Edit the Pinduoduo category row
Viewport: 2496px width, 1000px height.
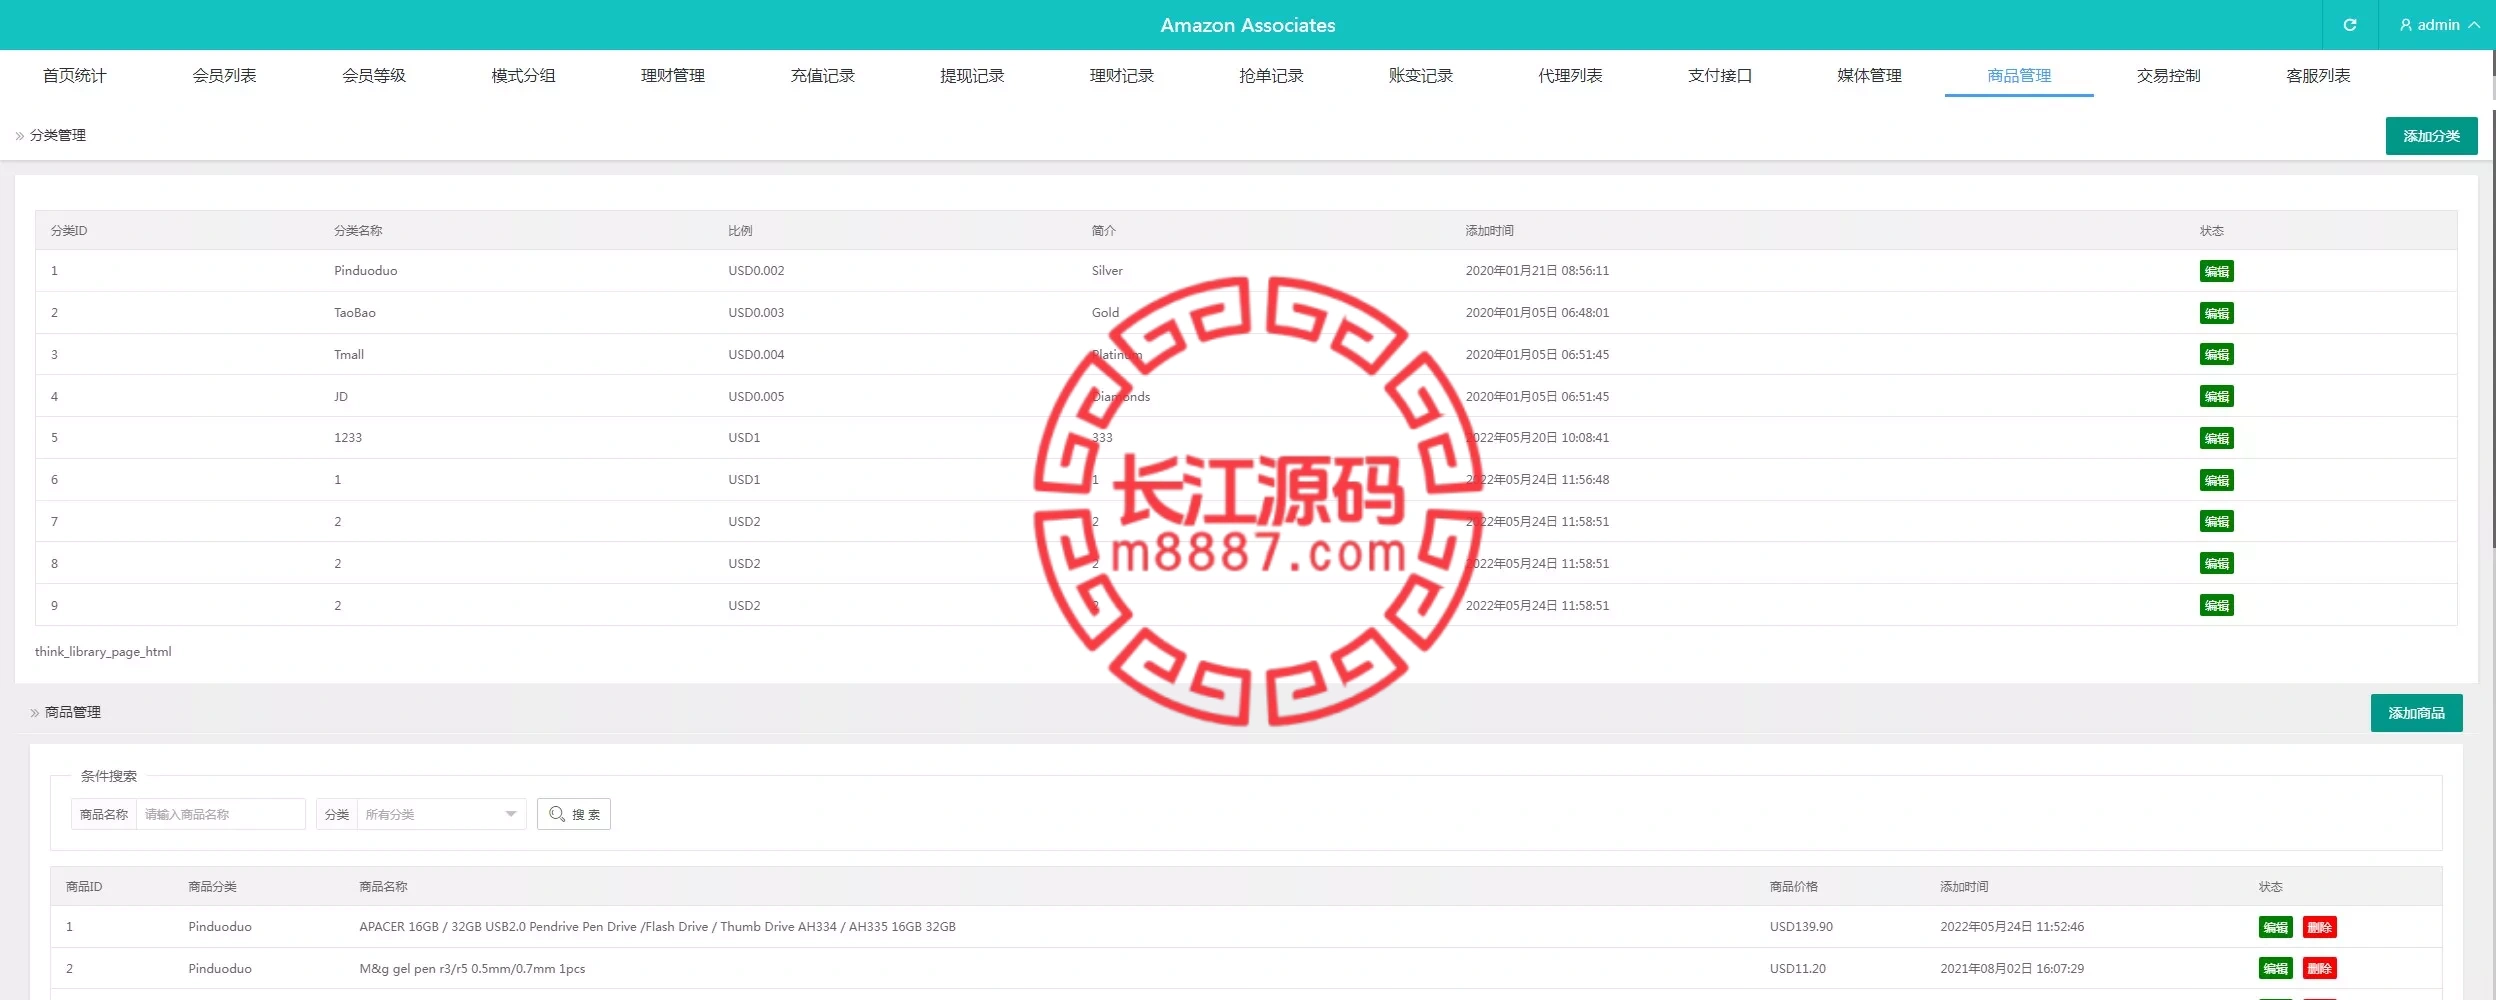click(2216, 271)
